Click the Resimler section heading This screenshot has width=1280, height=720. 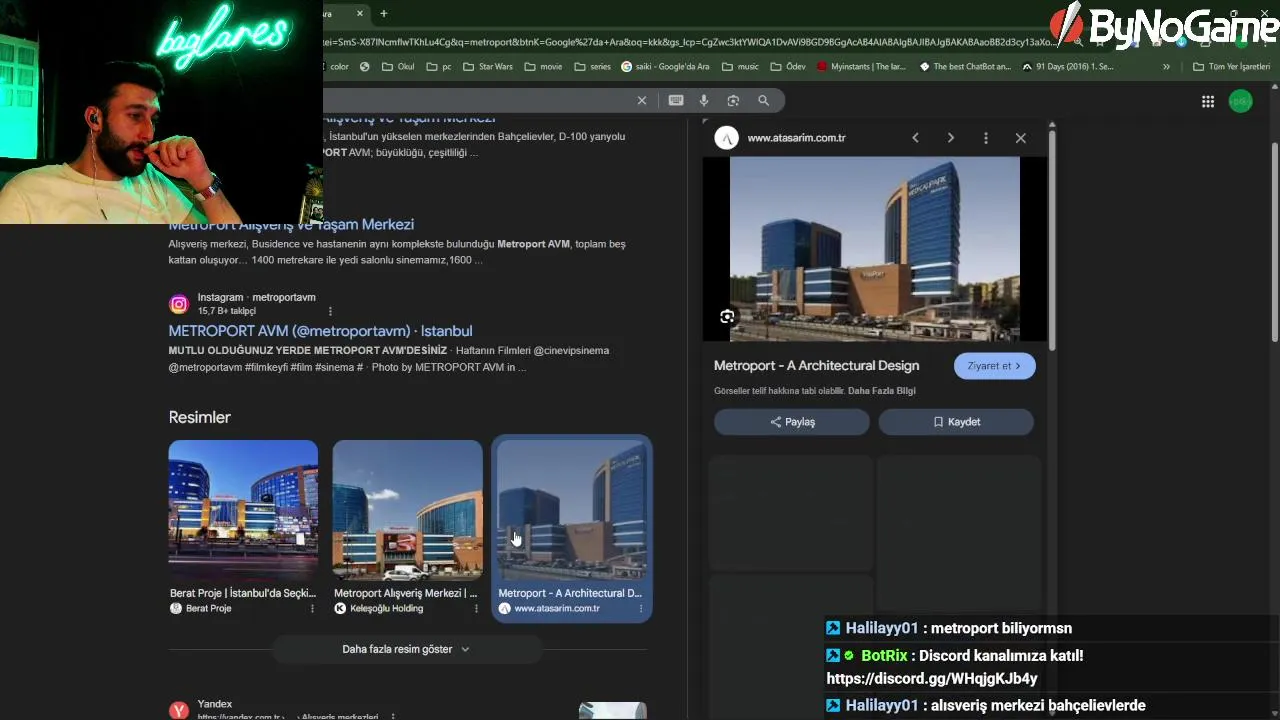point(200,417)
